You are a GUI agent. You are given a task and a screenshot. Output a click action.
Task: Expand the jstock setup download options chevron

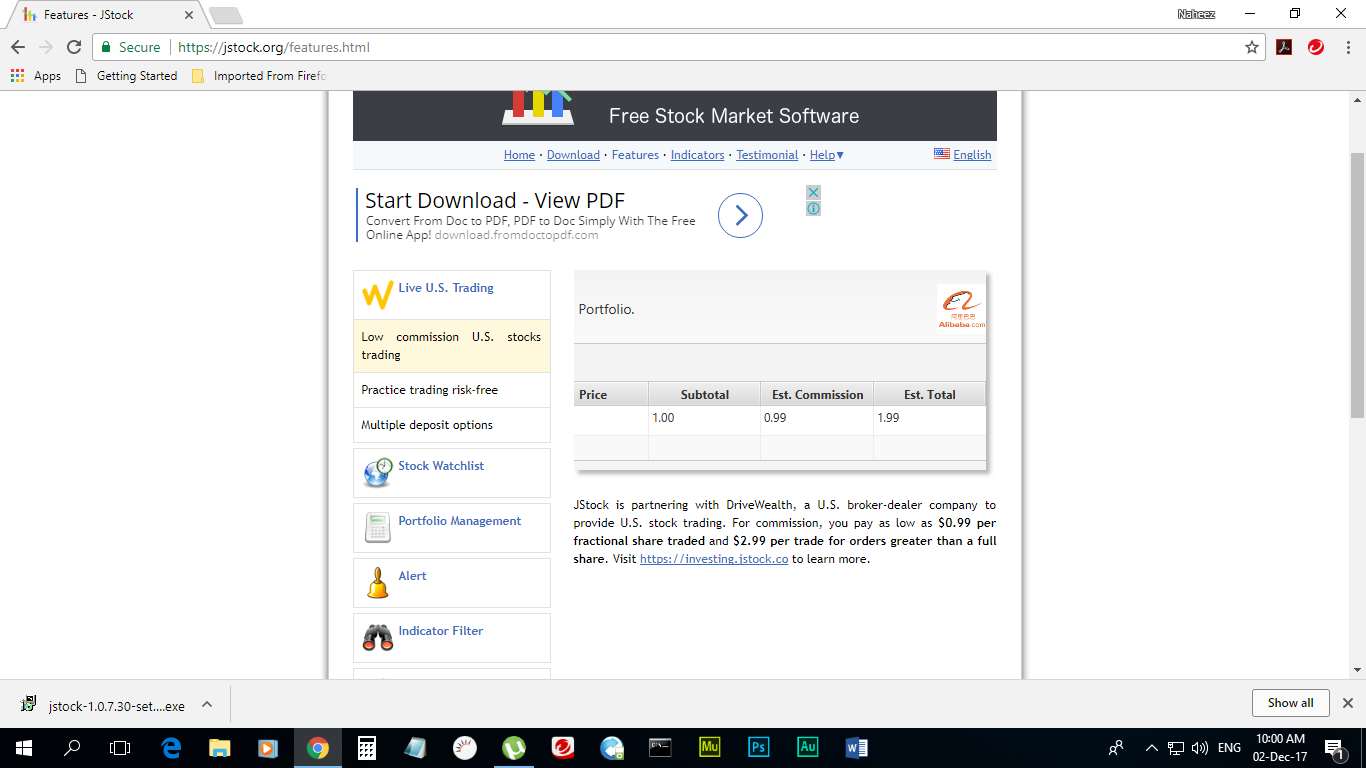click(207, 704)
